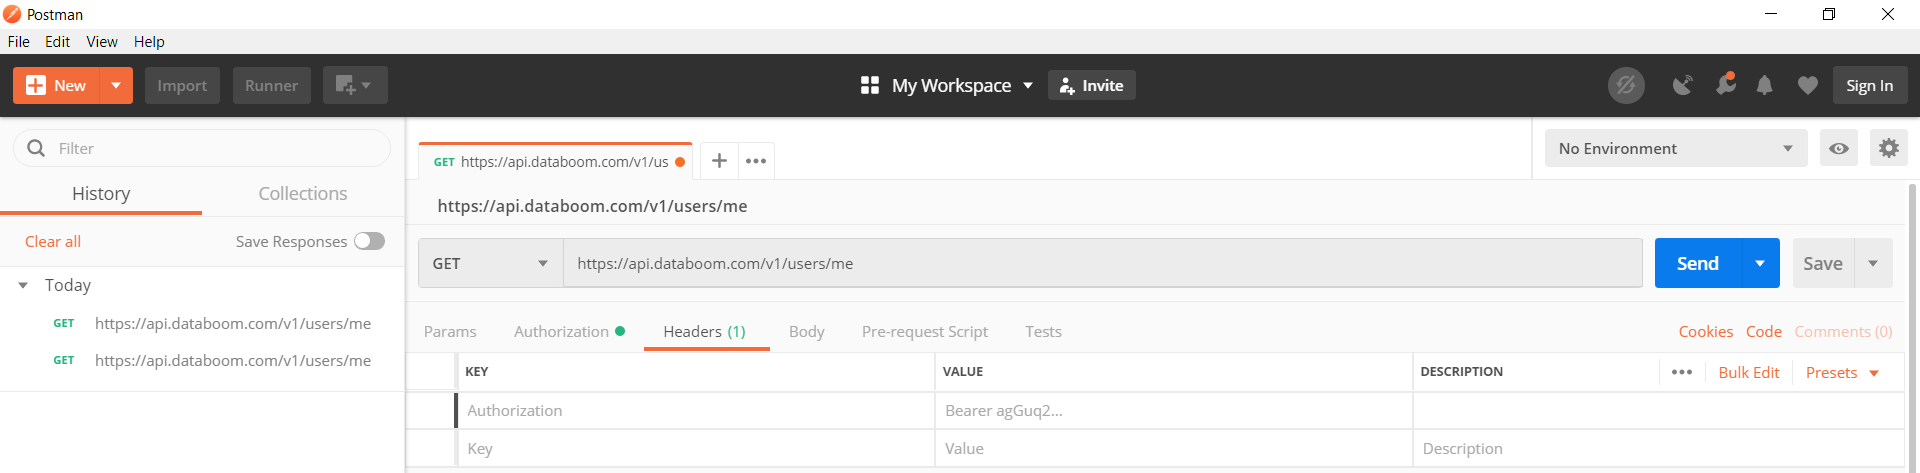Screen dimensions: 1920x473
Task: Open the GET method dropdown
Action: (x=491, y=263)
